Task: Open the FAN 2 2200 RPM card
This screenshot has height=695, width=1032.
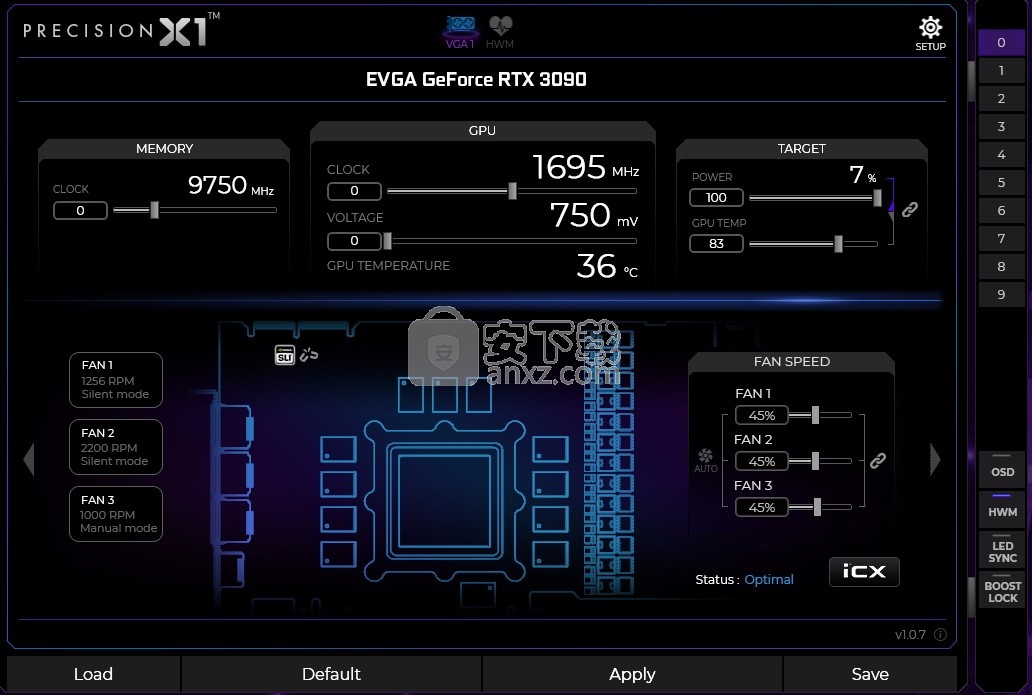Action: point(116,447)
